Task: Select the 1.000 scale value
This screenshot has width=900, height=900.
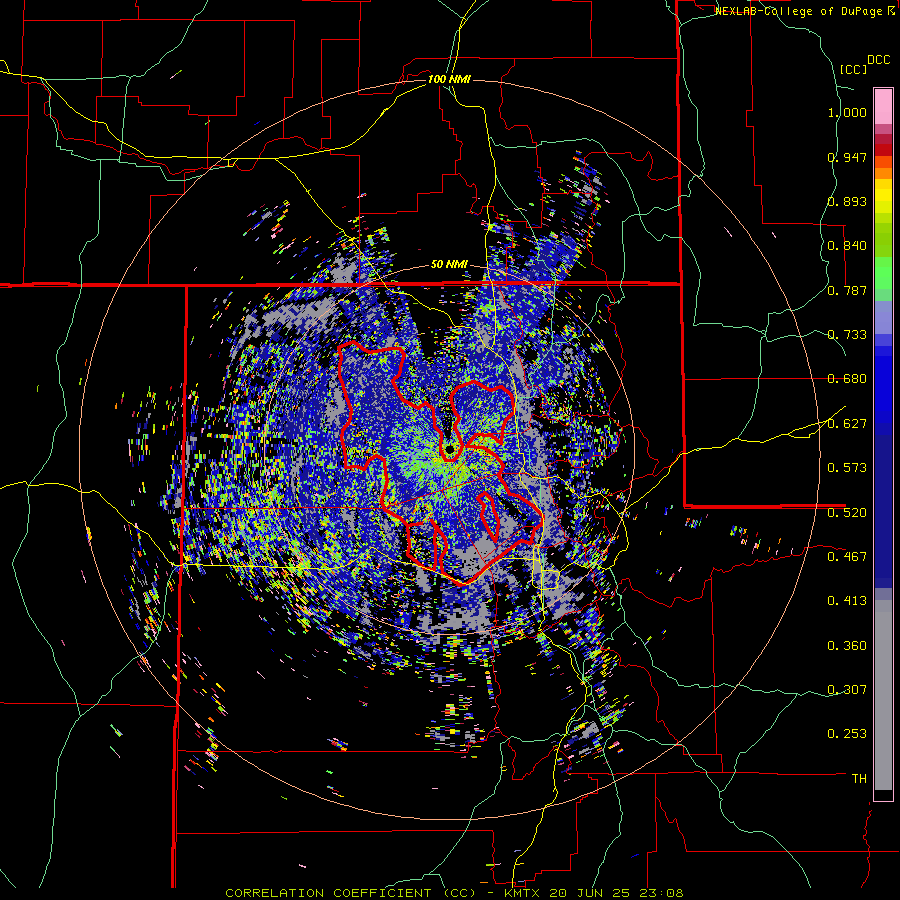Action: (847, 112)
